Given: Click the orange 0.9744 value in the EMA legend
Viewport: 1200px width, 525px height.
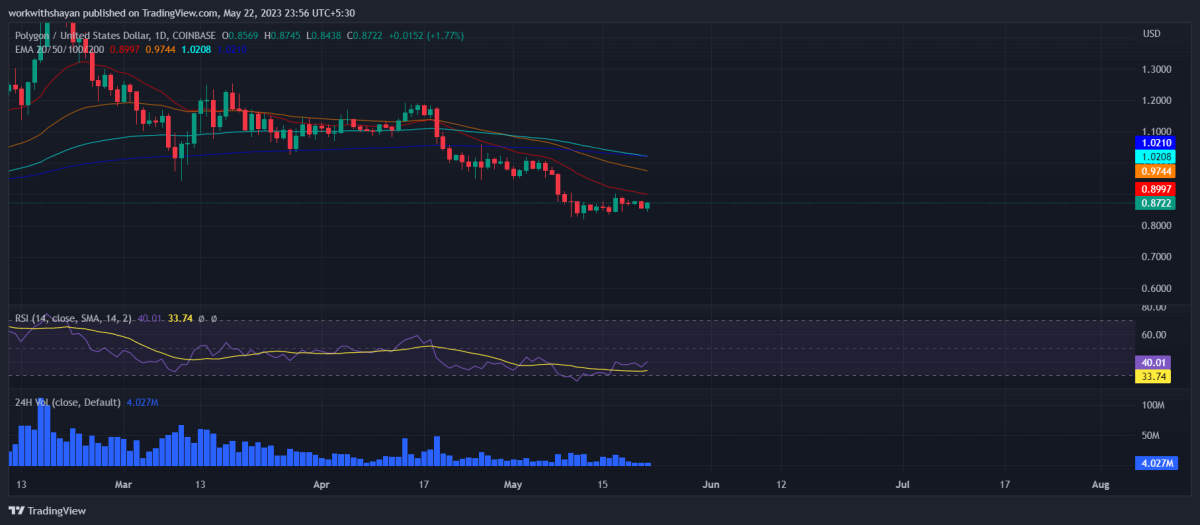Looking at the screenshot, I should tap(160, 48).
